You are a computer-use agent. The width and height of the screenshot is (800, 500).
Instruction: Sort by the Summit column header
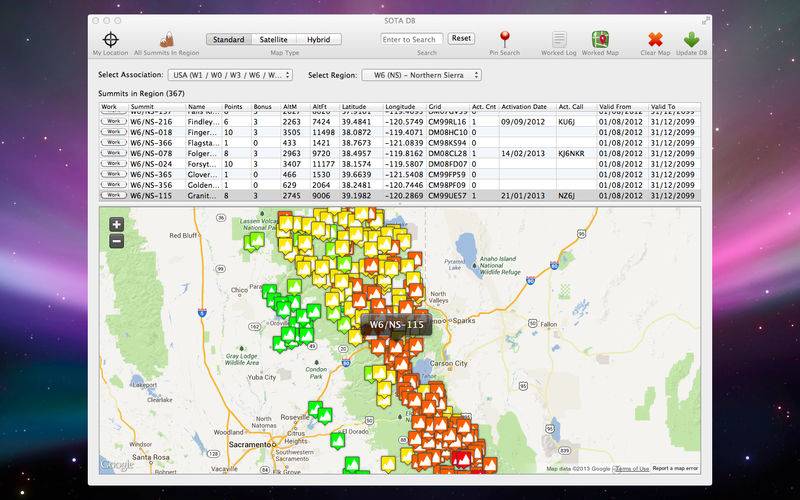(157, 107)
